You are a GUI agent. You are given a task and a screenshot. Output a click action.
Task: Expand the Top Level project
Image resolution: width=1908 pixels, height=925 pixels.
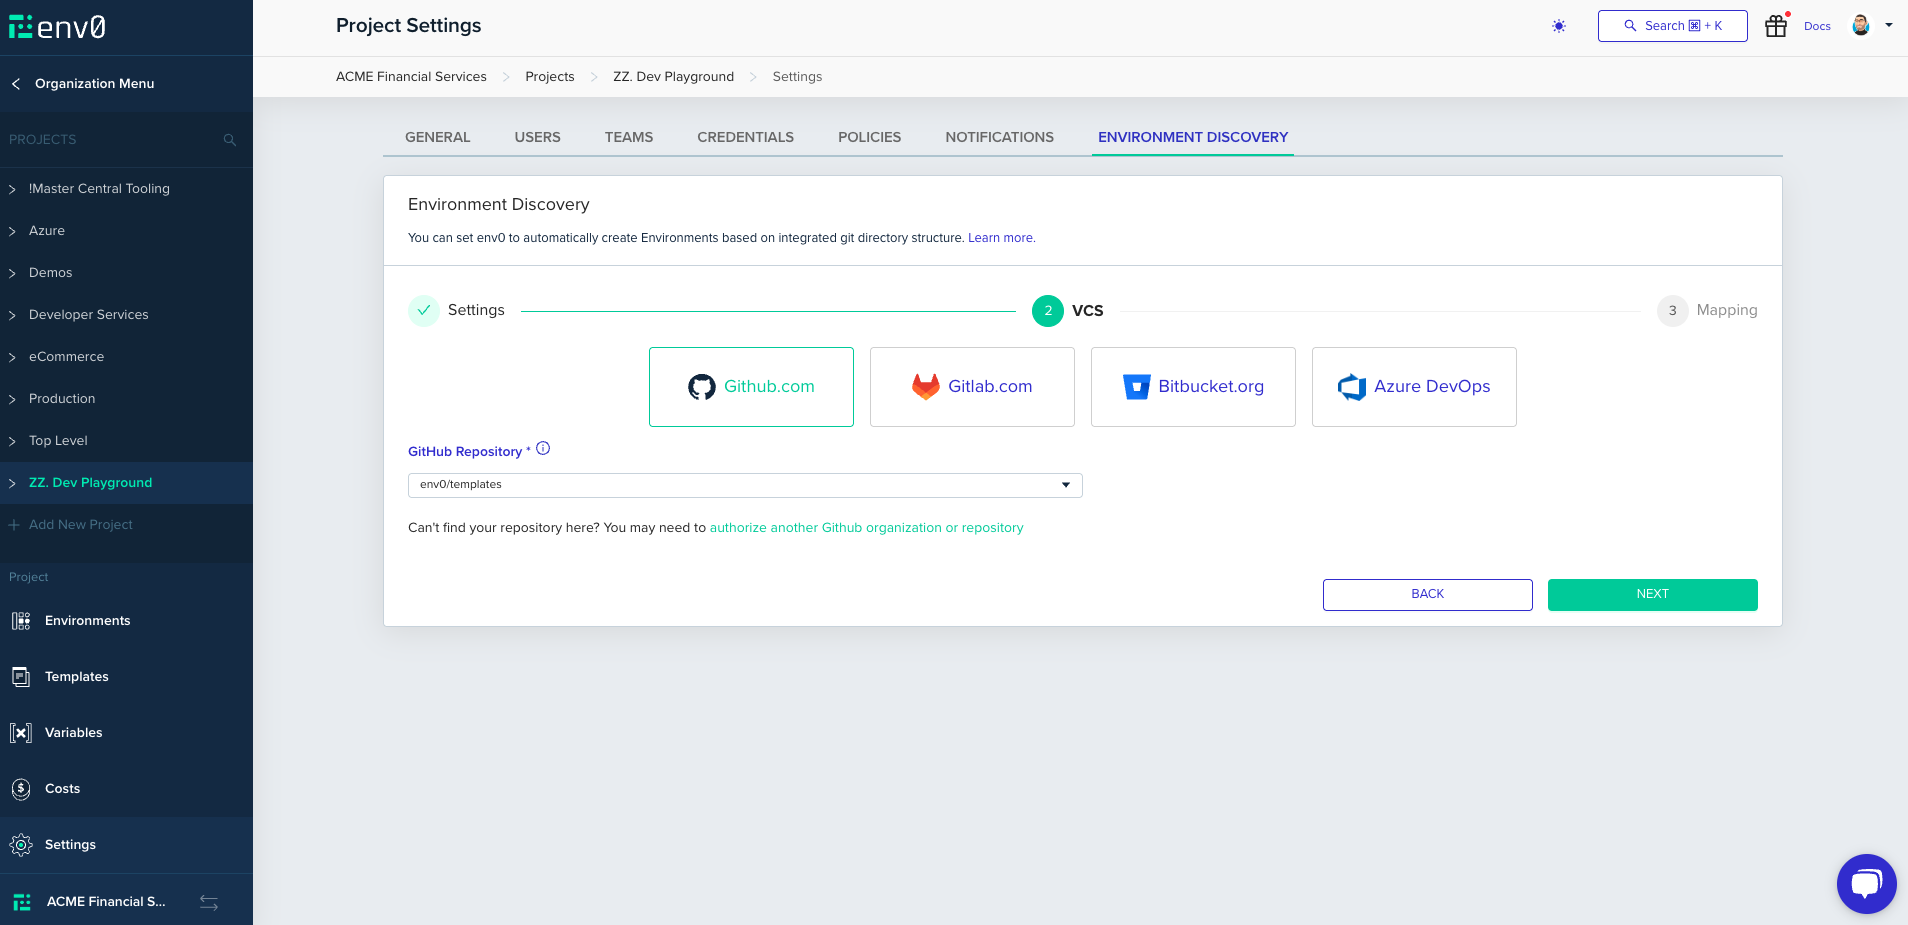(12, 441)
